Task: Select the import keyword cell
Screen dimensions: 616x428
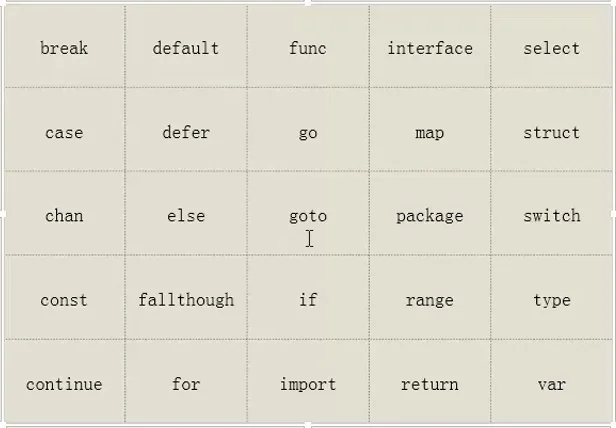Action: (308, 381)
